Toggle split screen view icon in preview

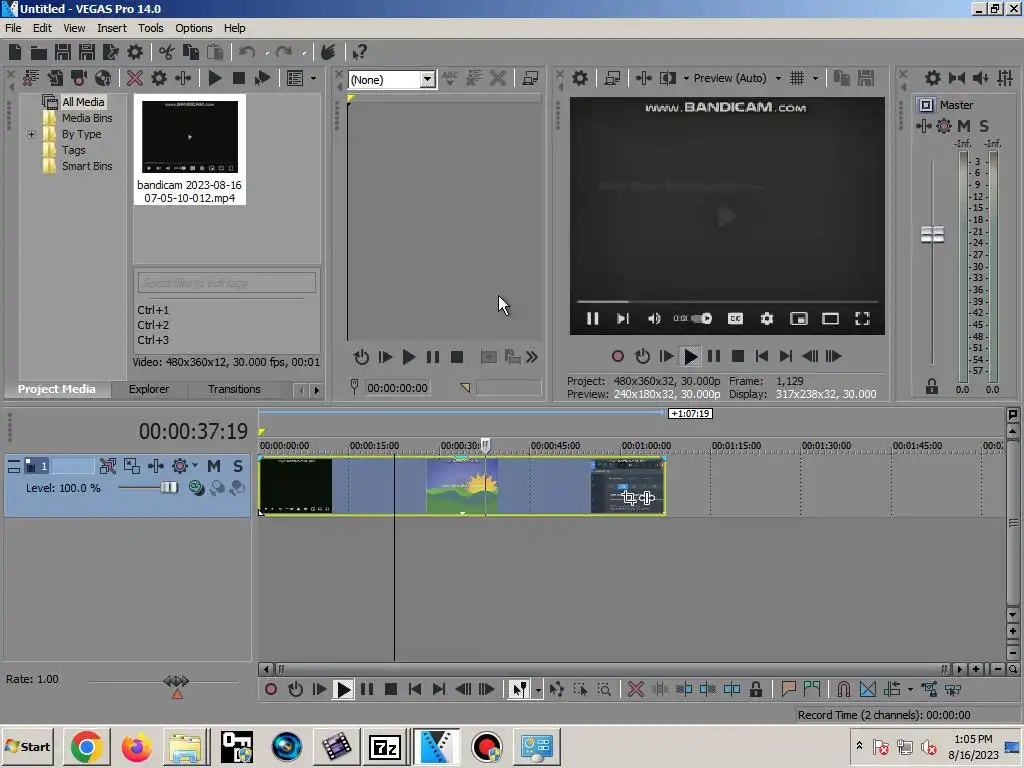tap(668, 78)
